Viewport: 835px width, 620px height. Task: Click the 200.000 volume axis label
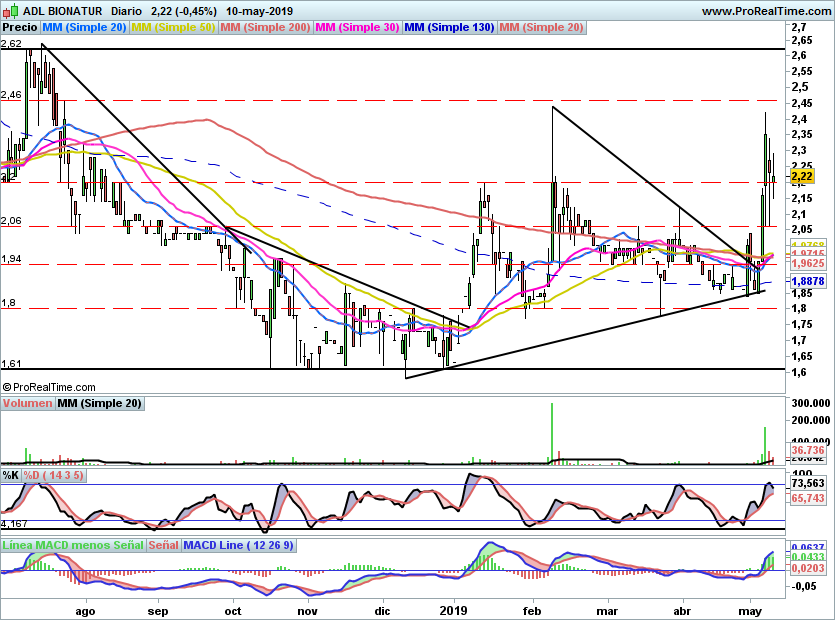[x=811, y=420]
